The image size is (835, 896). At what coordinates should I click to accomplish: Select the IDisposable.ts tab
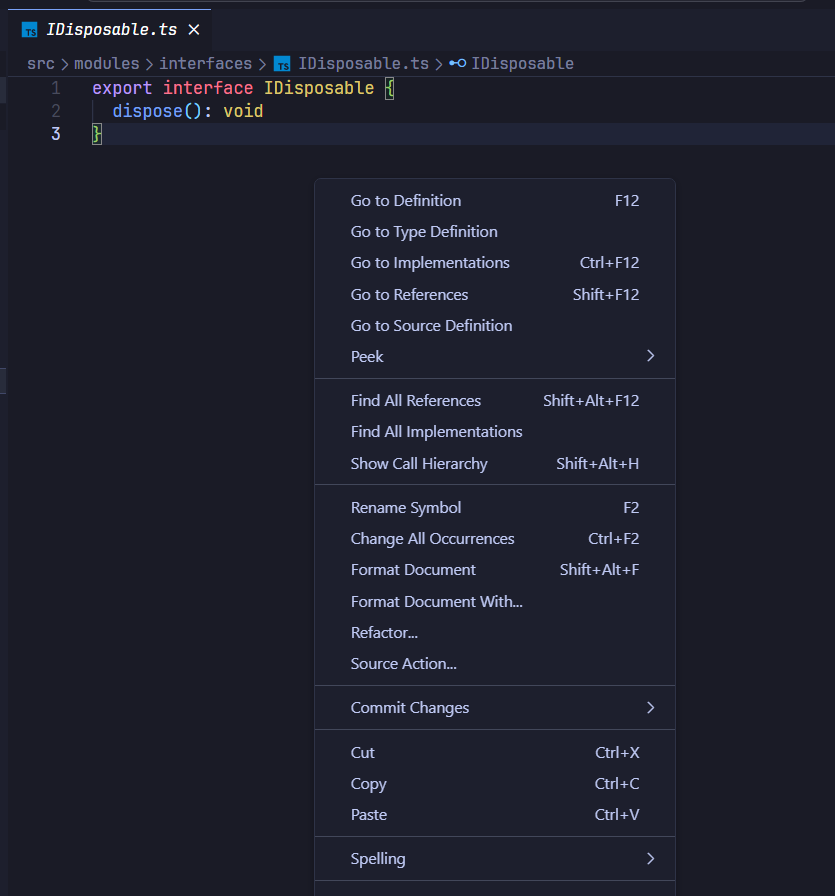[109, 30]
